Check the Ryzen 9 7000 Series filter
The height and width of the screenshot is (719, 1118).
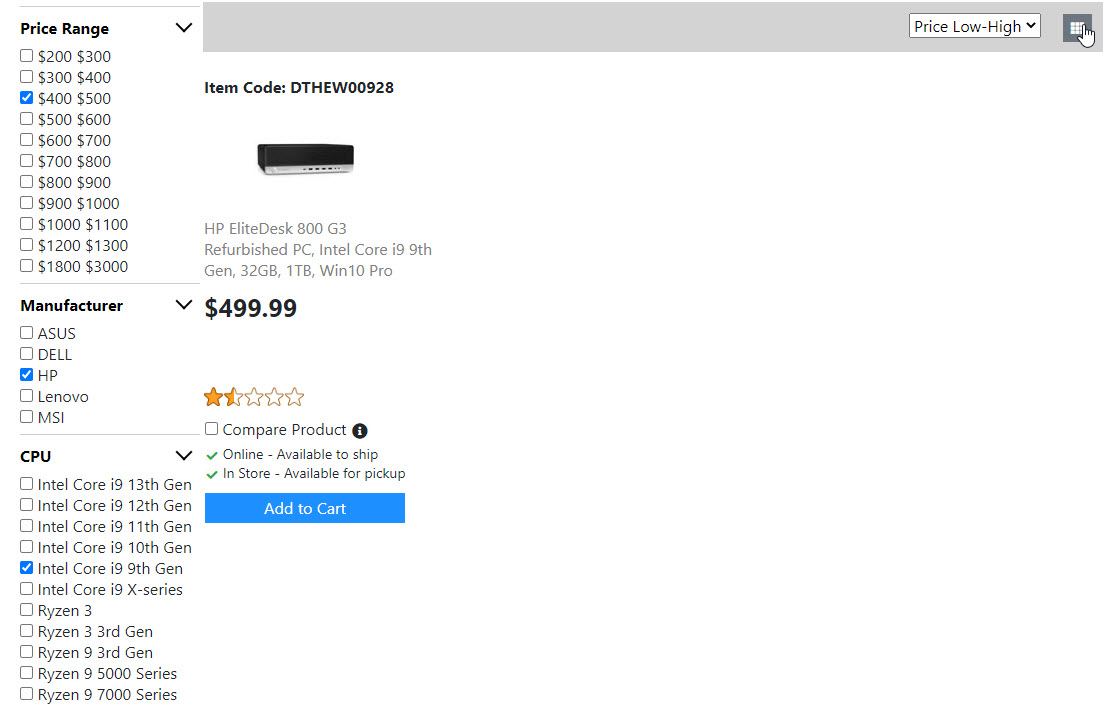(x=27, y=694)
